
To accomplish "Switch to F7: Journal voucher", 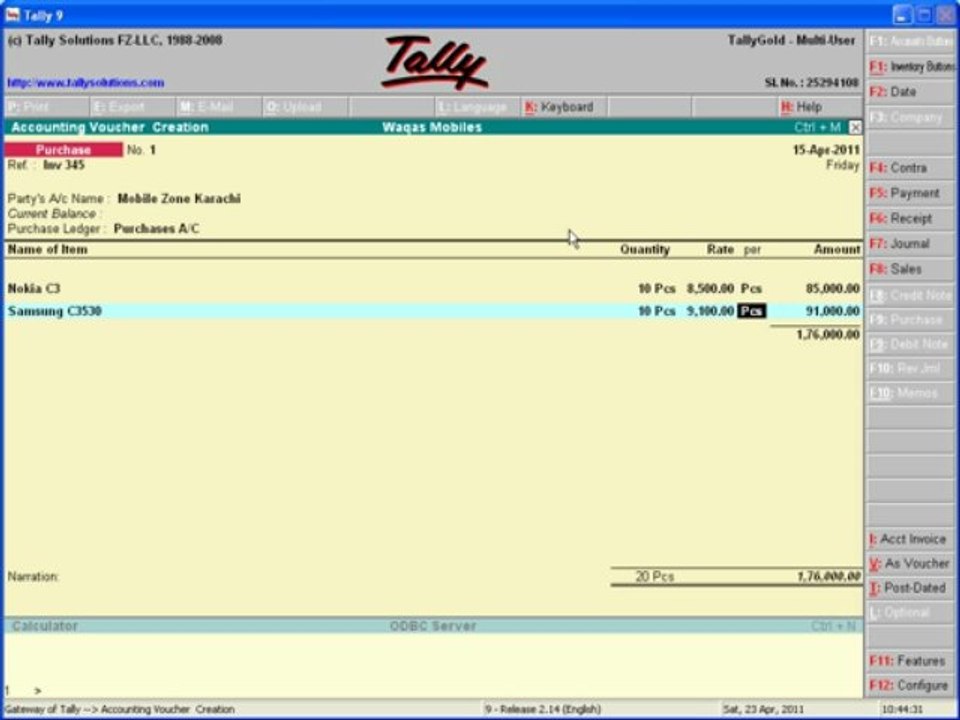I will (910, 244).
